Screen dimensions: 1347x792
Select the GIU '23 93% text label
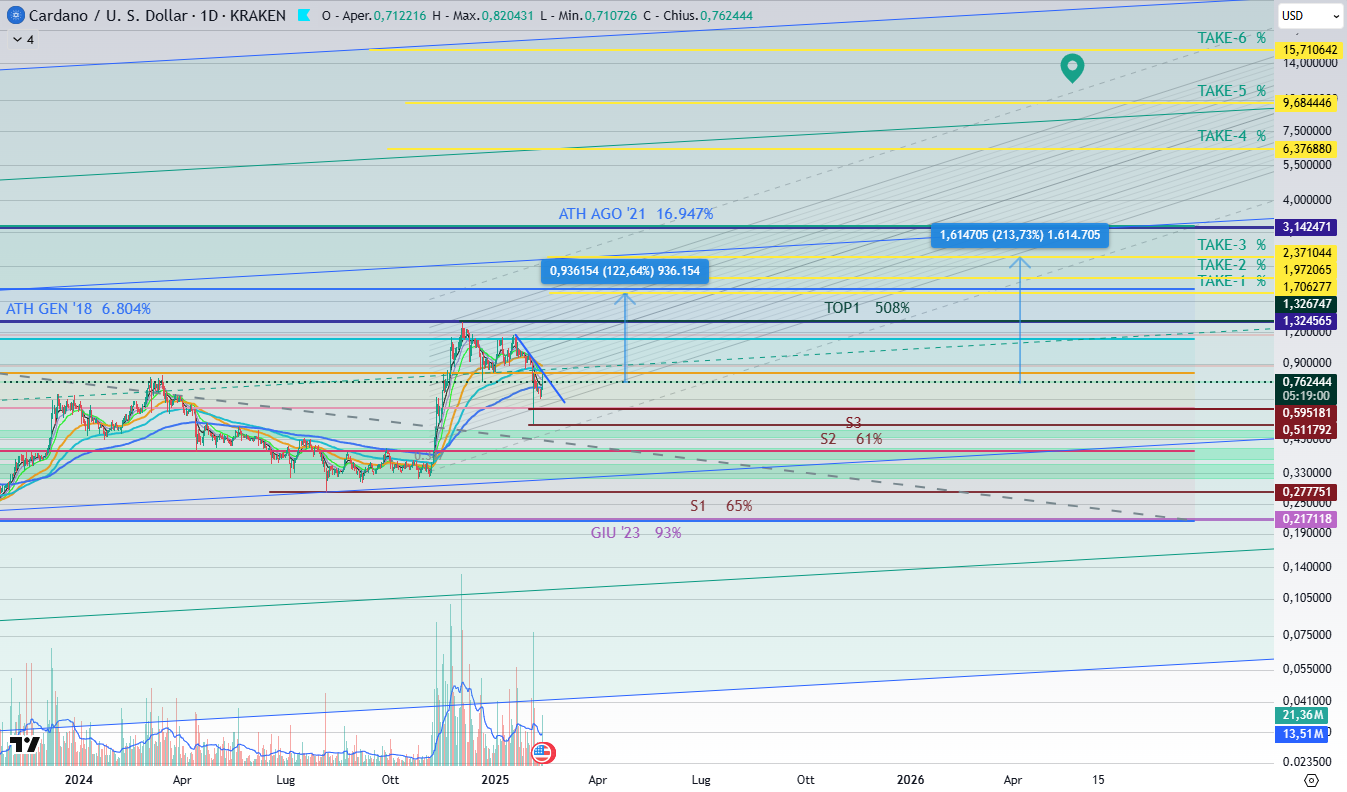(x=636, y=533)
